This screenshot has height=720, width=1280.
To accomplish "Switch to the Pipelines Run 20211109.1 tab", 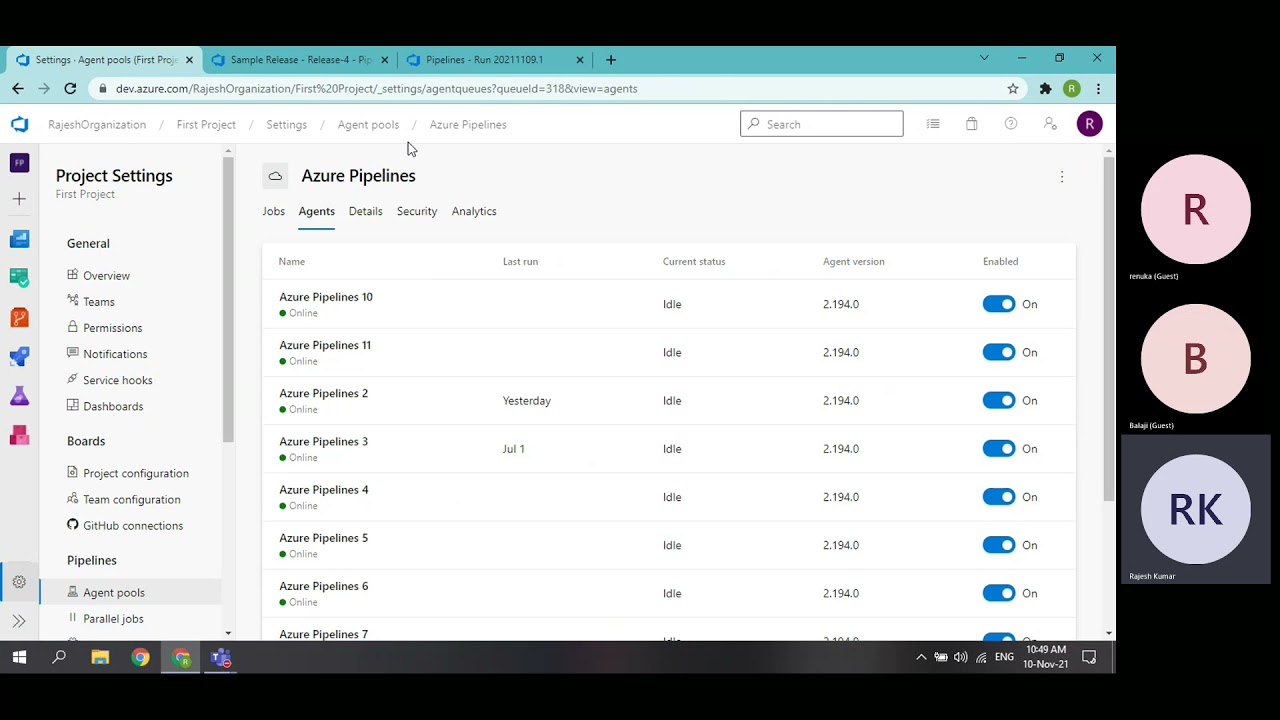I will [x=494, y=60].
